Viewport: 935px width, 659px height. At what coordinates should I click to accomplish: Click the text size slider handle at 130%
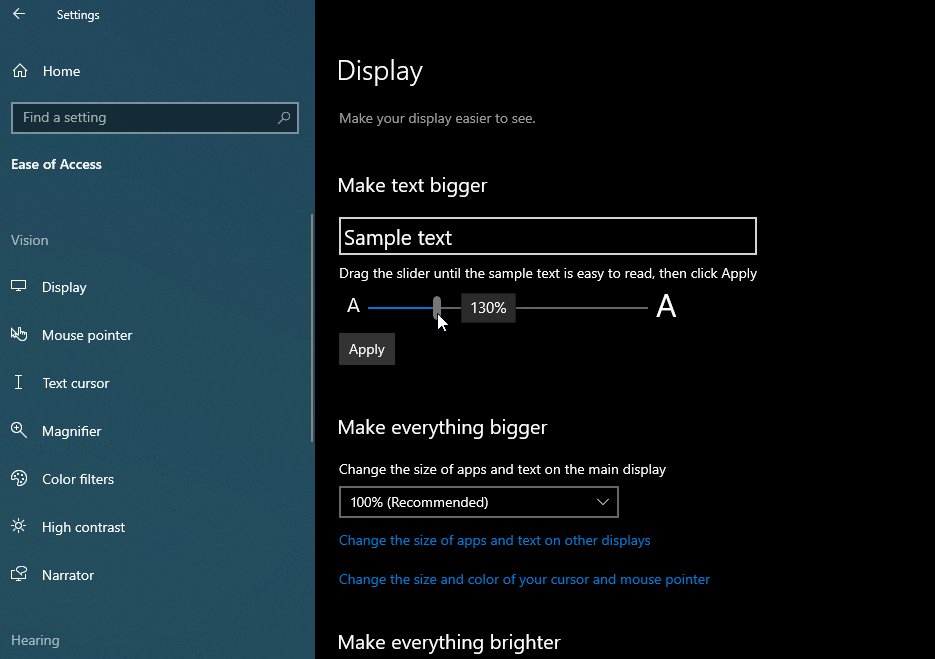click(437, 307)
